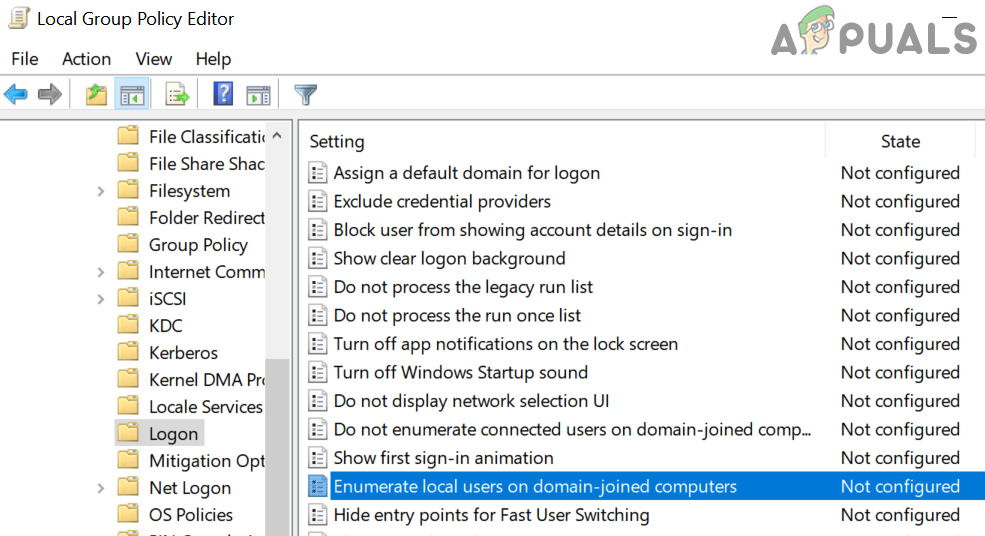This screenshot has width=985, height=536.
Task: Sort list by the State column header
Action: click(900, 141)
